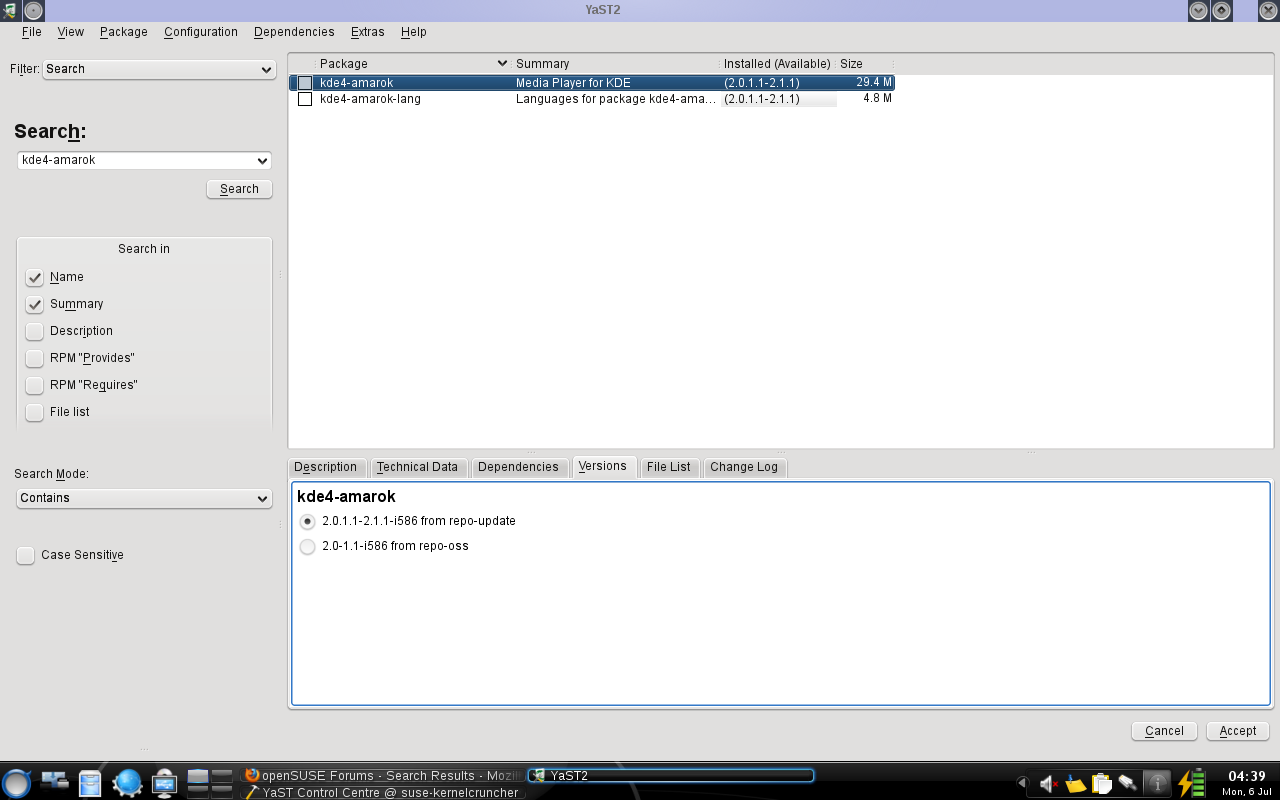
Task: Open the Search Mode Contains dropdown
Action: point(144,498)
